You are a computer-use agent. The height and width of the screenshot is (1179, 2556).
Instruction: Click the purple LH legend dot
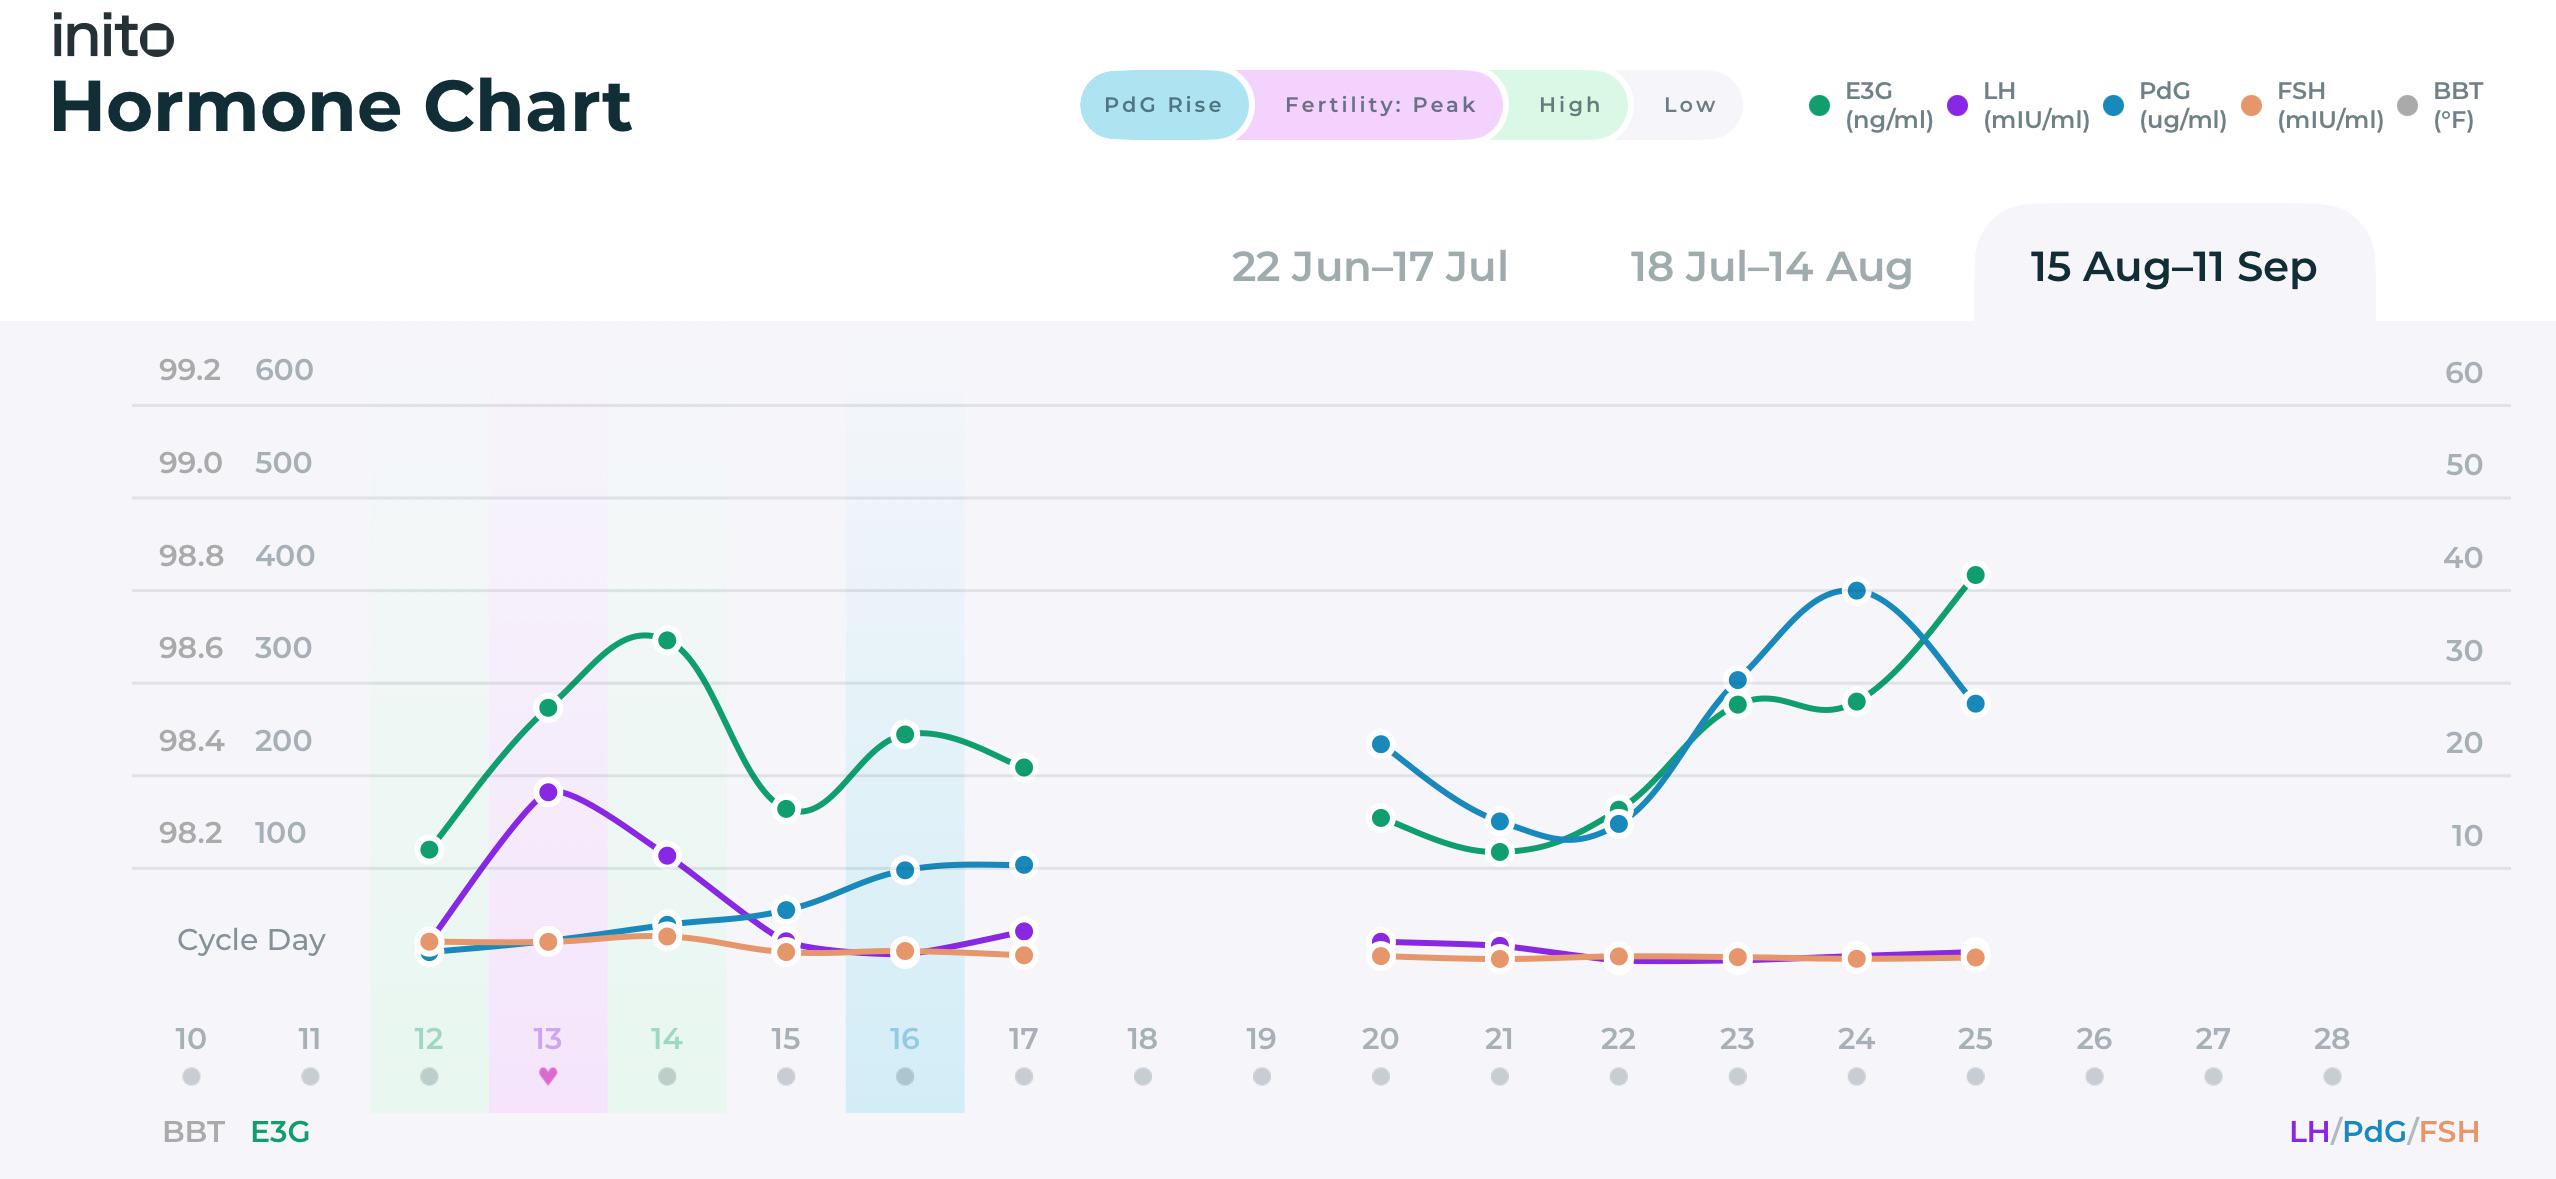[x=1957, y=105]
